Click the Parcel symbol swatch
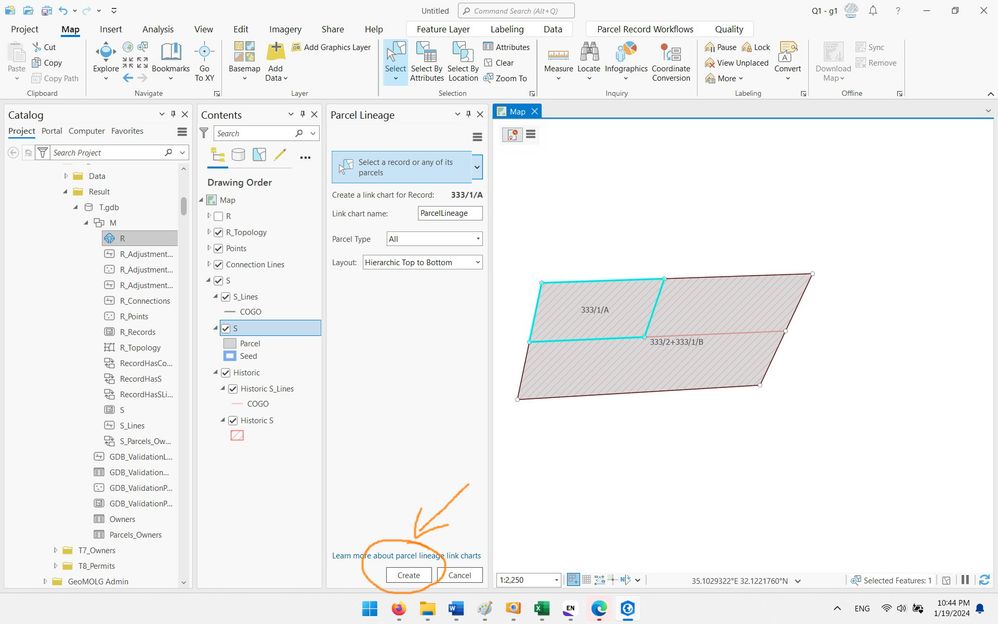998x624 pixels. point(230,344)
